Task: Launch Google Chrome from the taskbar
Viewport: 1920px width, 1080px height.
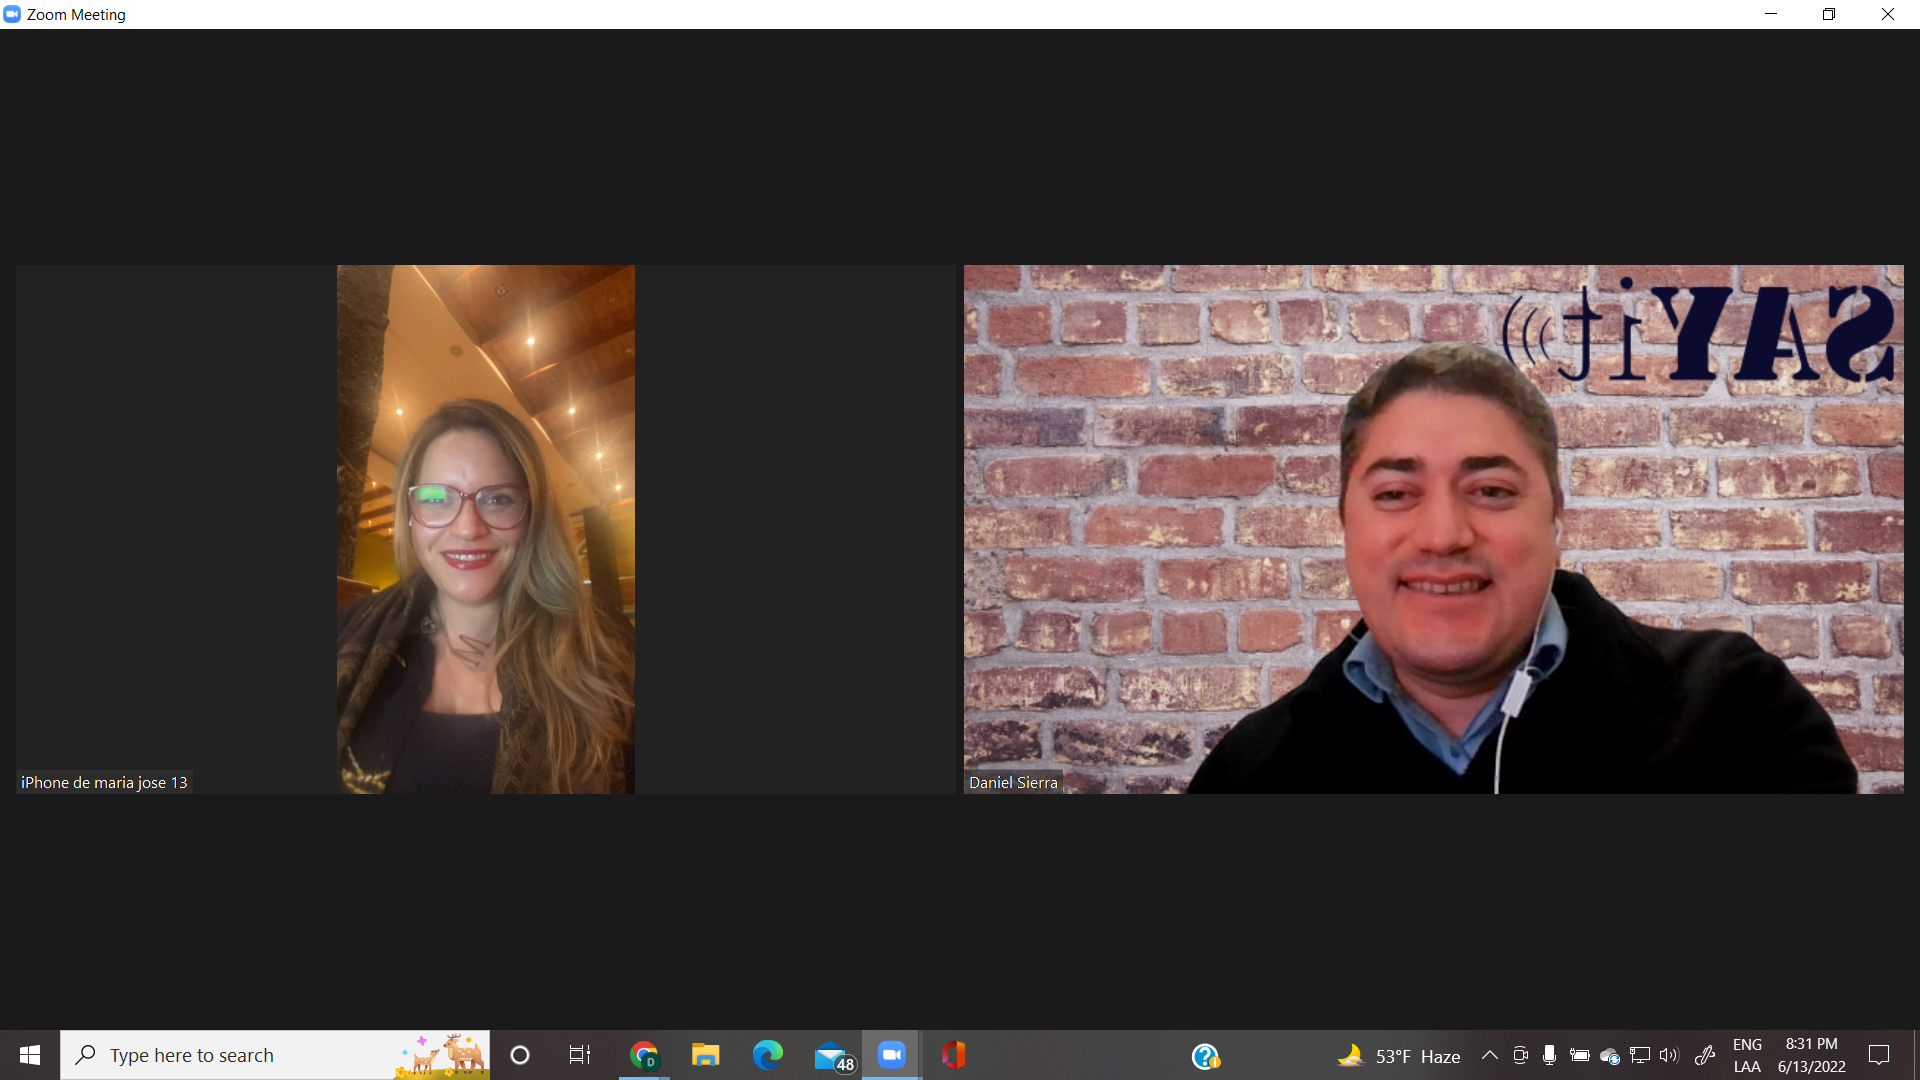Action: [644, 1055]
